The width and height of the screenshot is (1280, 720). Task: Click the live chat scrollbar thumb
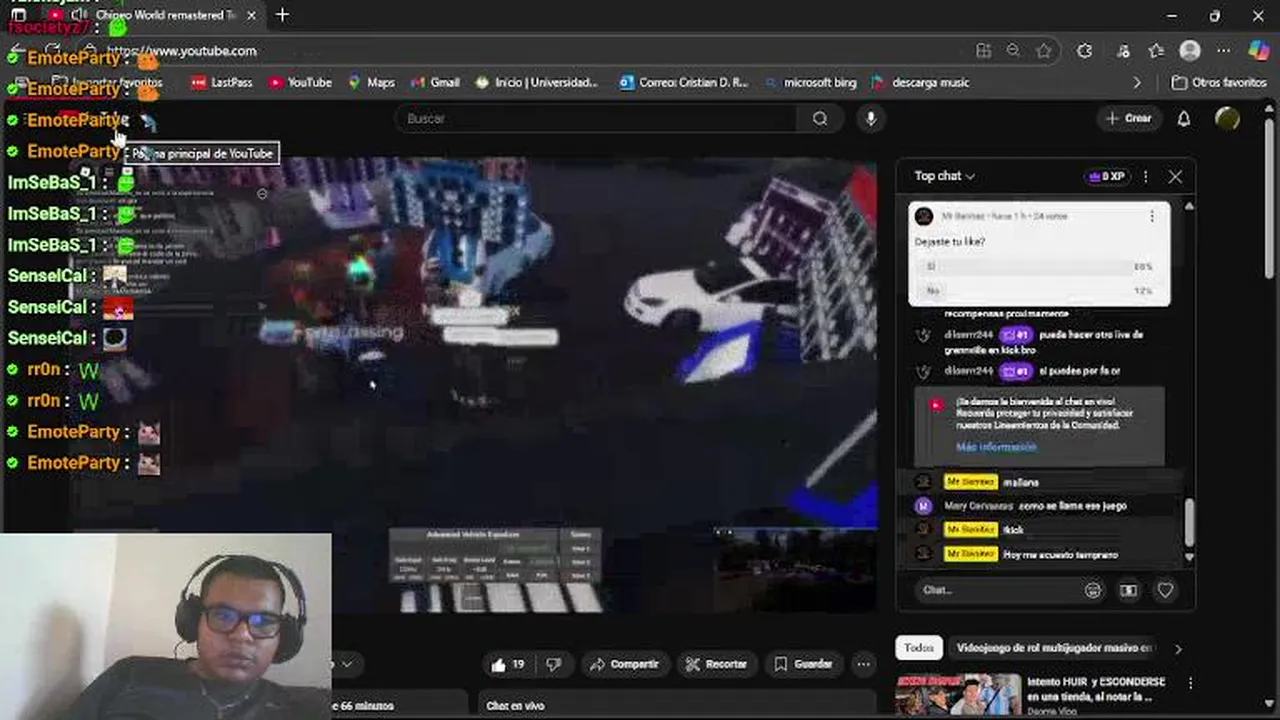point(1189,522)
